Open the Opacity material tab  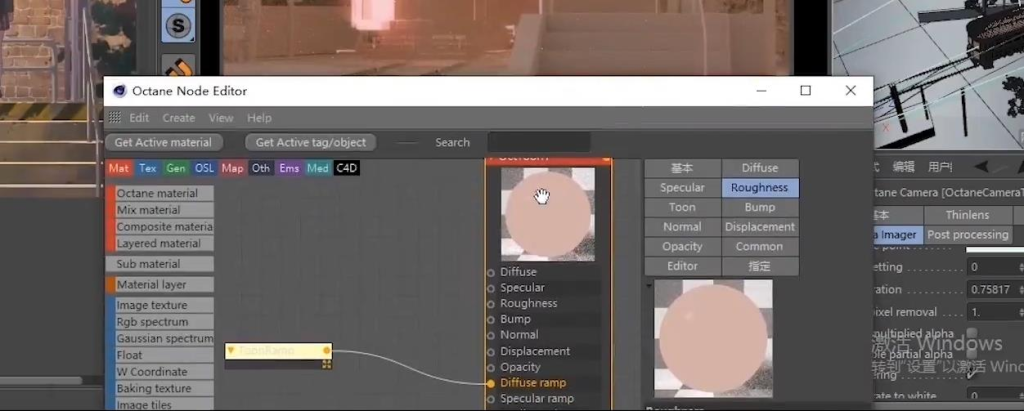tap(682, 246)
